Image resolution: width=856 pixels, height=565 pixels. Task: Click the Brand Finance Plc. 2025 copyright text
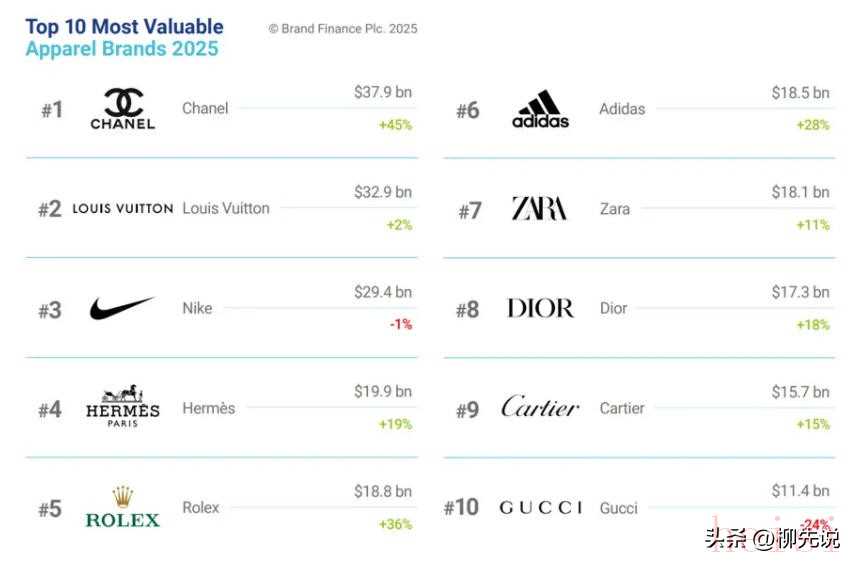click(342, 29)
